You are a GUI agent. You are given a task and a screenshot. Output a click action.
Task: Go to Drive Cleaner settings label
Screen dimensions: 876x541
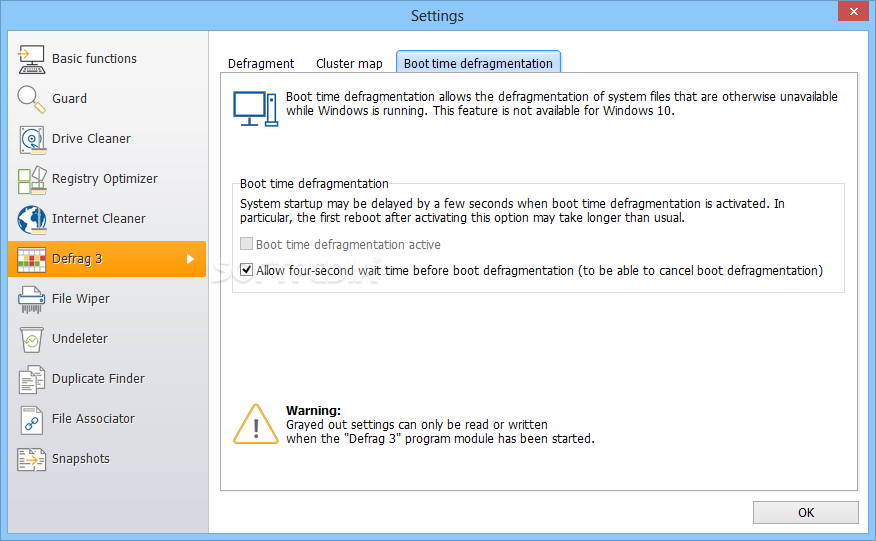pos(91,139)
